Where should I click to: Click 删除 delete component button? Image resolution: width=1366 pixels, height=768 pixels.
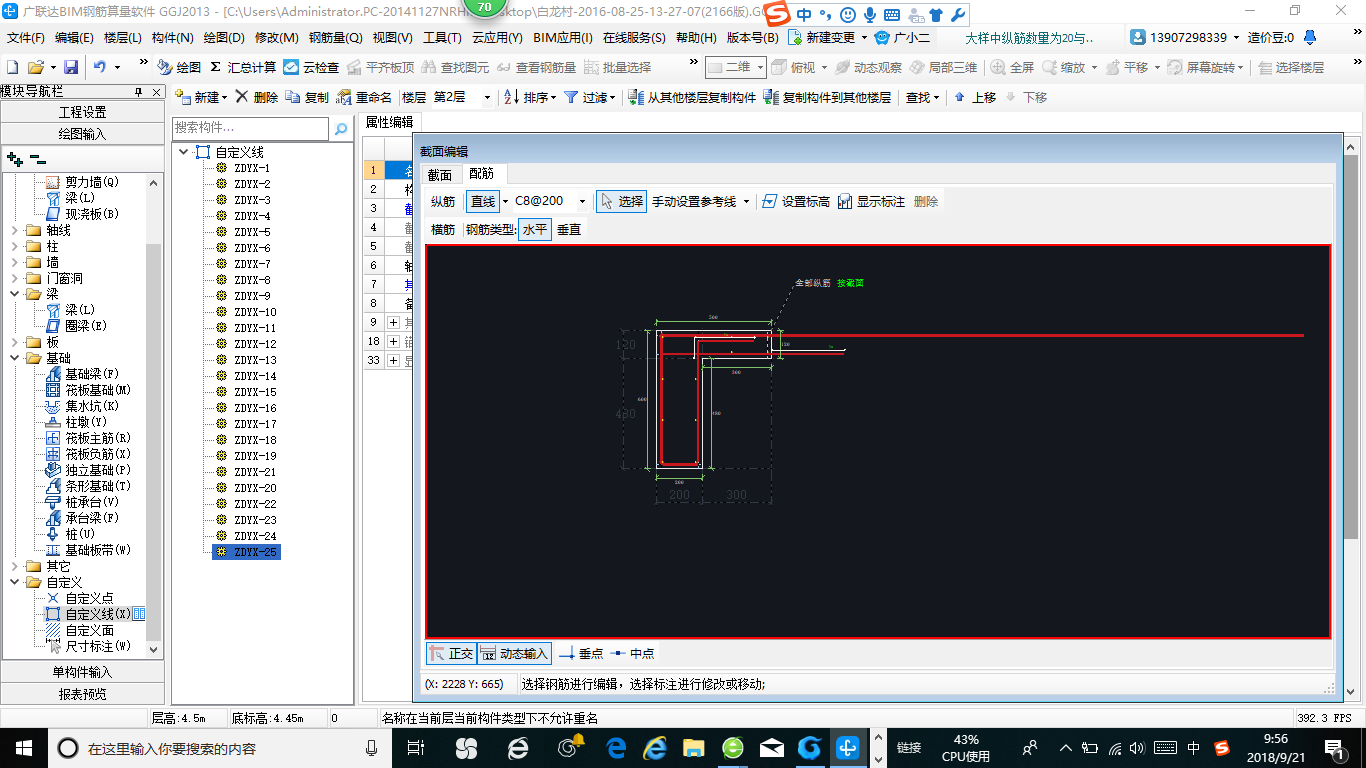(x=257, y=97)
